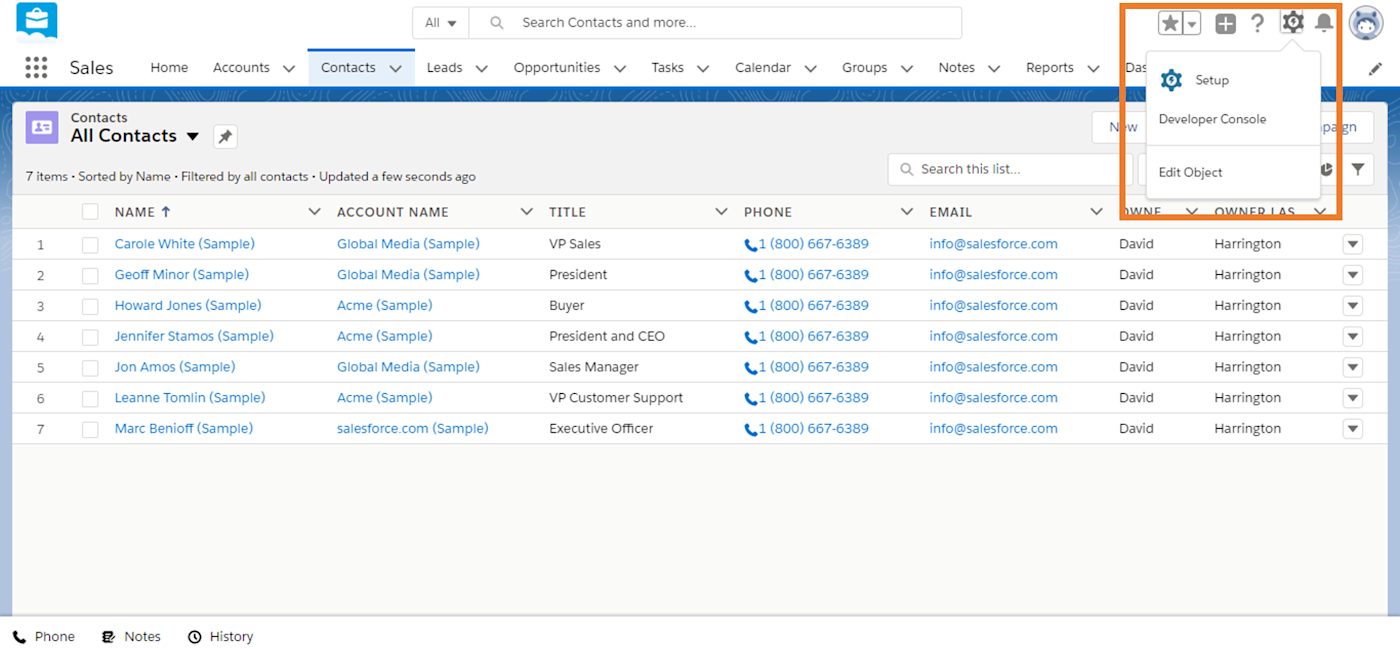Open the Name column options chevron
The image size is (1400, 649).
[314, 212]
